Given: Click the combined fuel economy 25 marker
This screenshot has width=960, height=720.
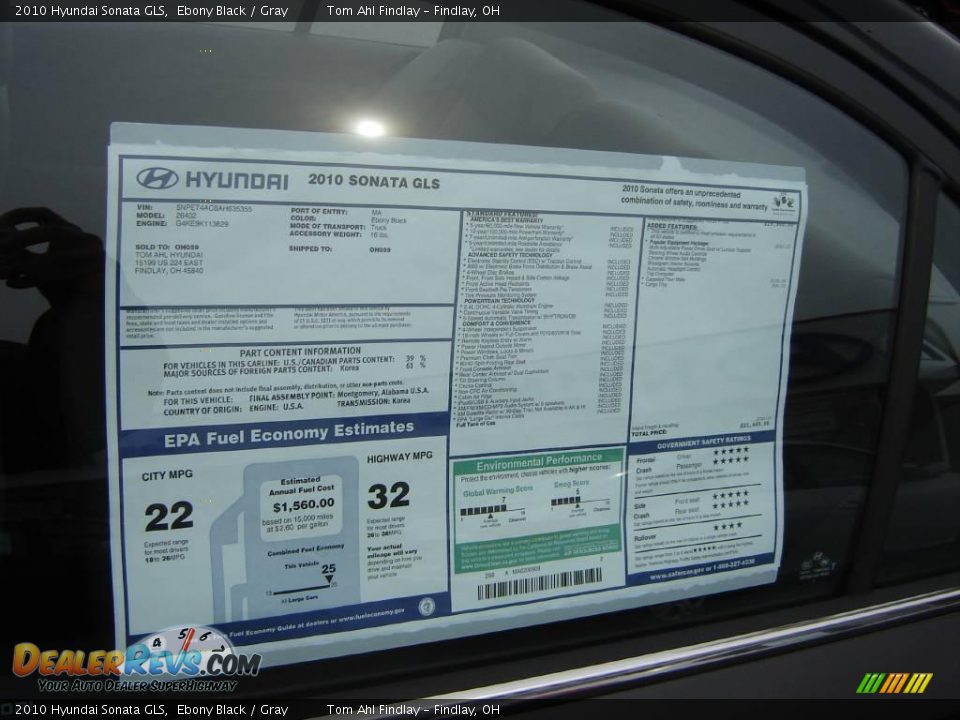Looking at the screenshot, I should coord(329,572).
